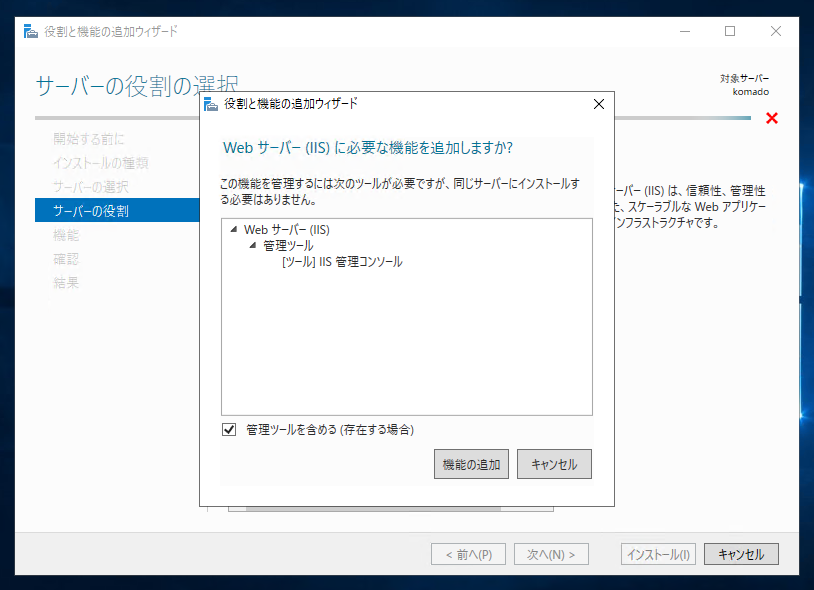Uncheck 管理ツールを含める checkbox
The width and height of the screenshot is (814, 590).
(x=229, y=430)
